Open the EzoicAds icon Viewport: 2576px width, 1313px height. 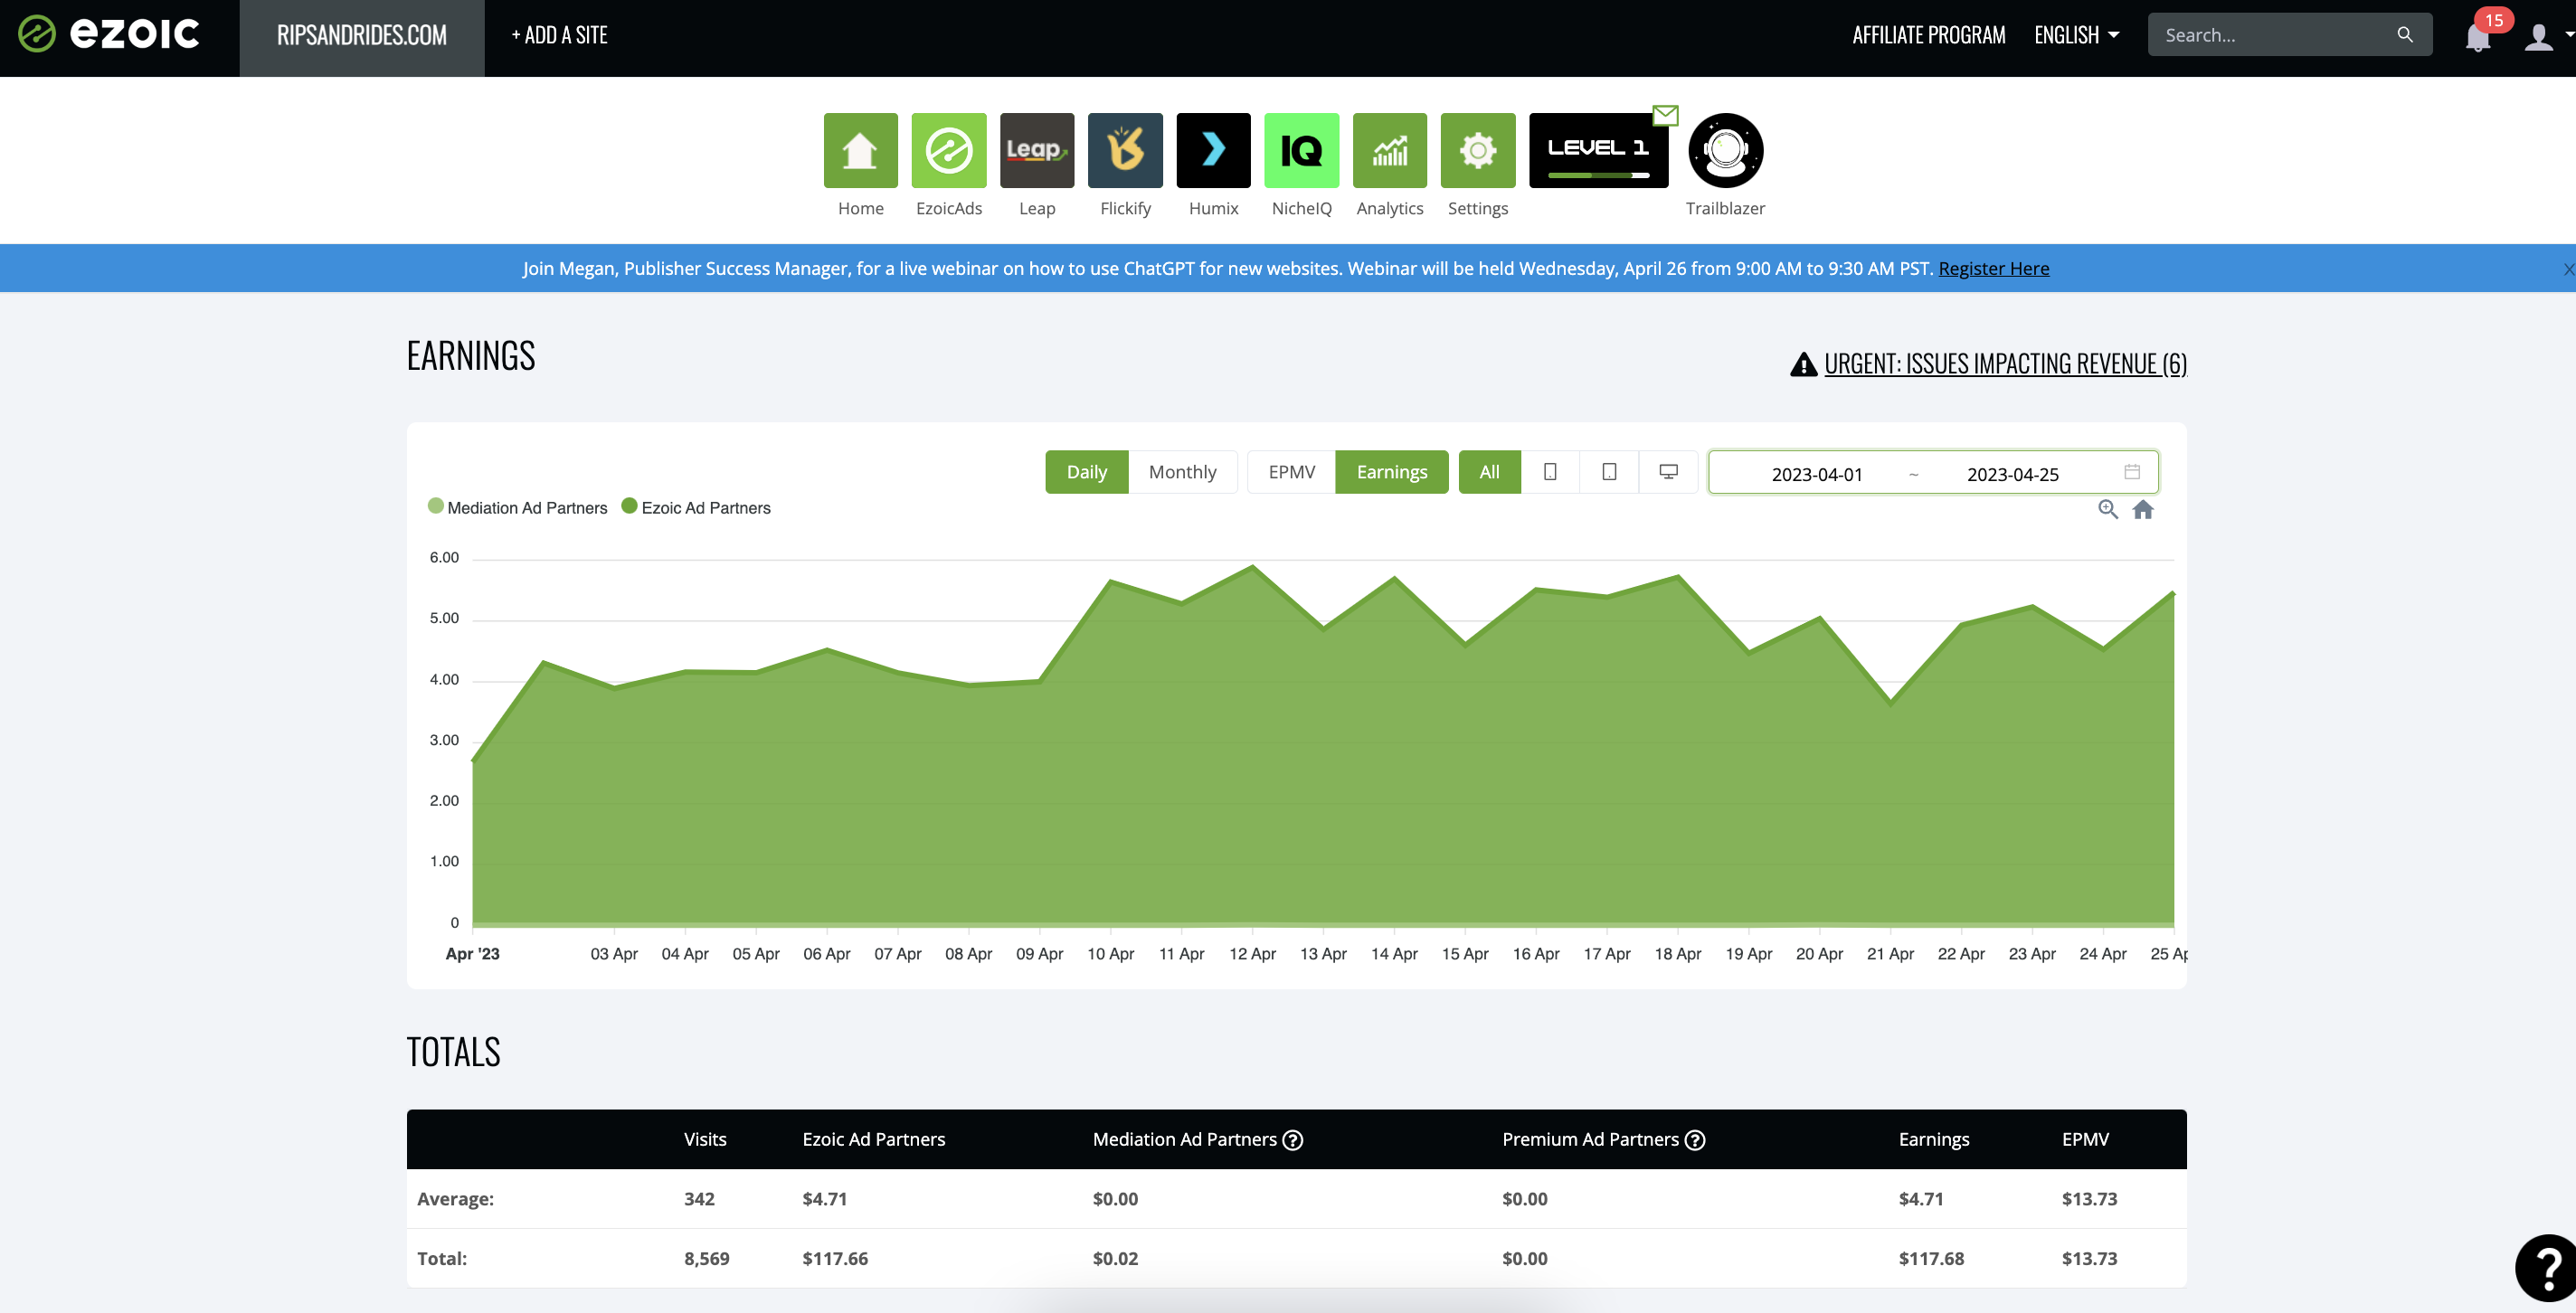pyautogui.click(x=948, y=150)
